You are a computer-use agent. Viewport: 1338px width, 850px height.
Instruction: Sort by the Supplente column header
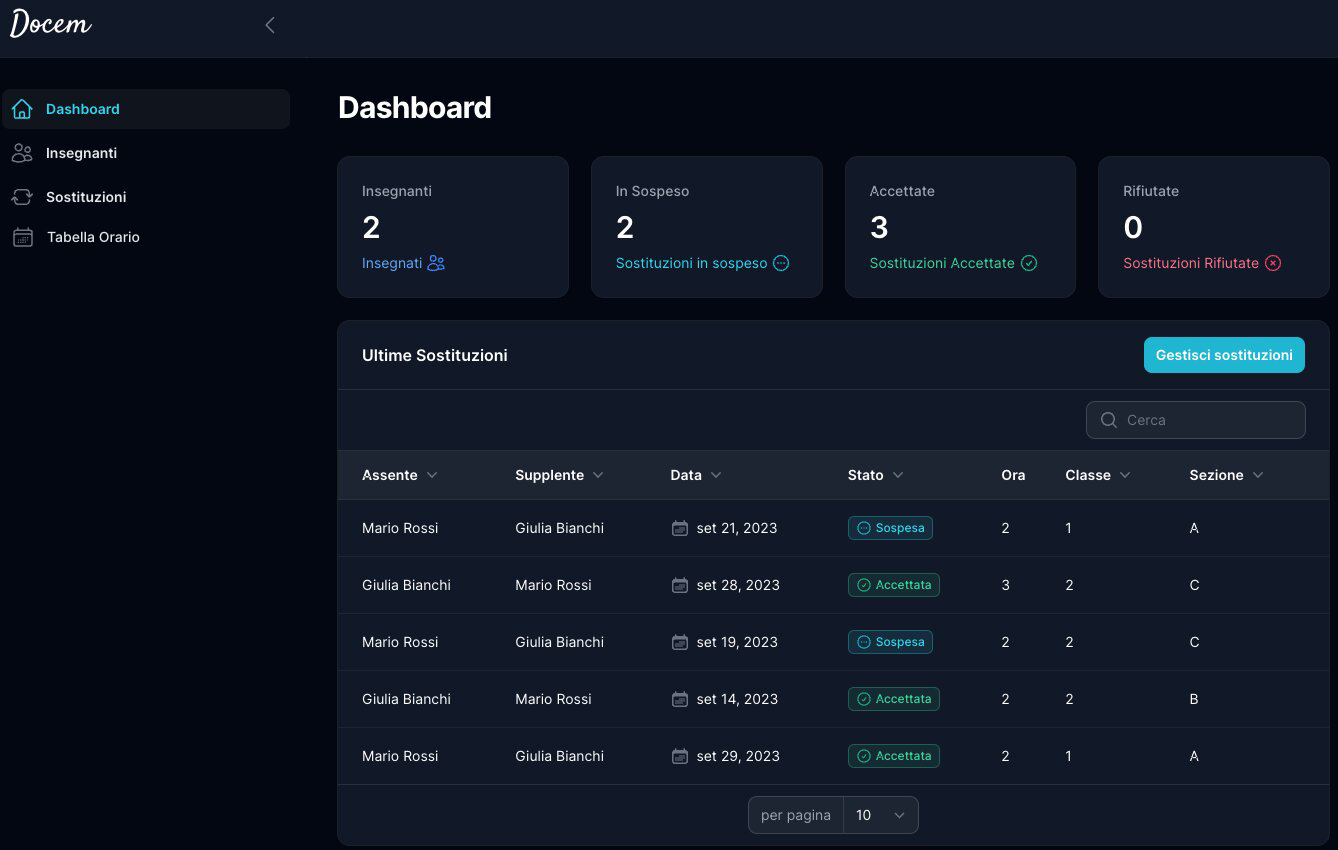pyautogui.click(x=559, y=475)
